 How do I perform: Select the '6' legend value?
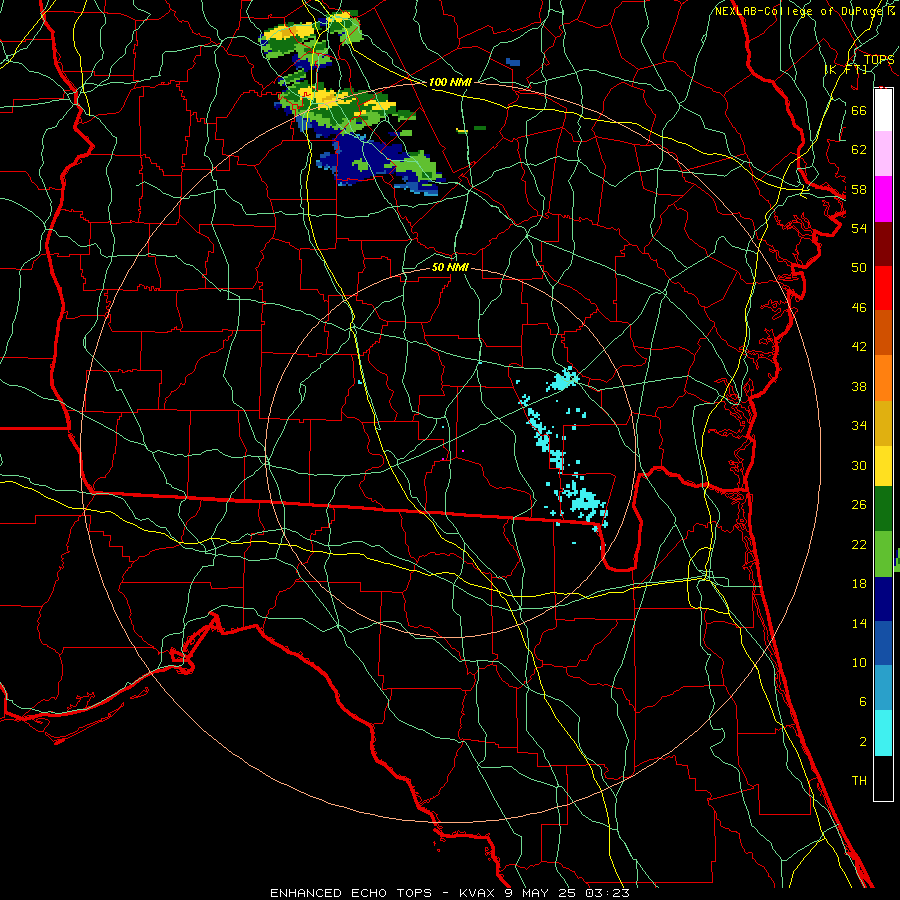pos(862,701)
